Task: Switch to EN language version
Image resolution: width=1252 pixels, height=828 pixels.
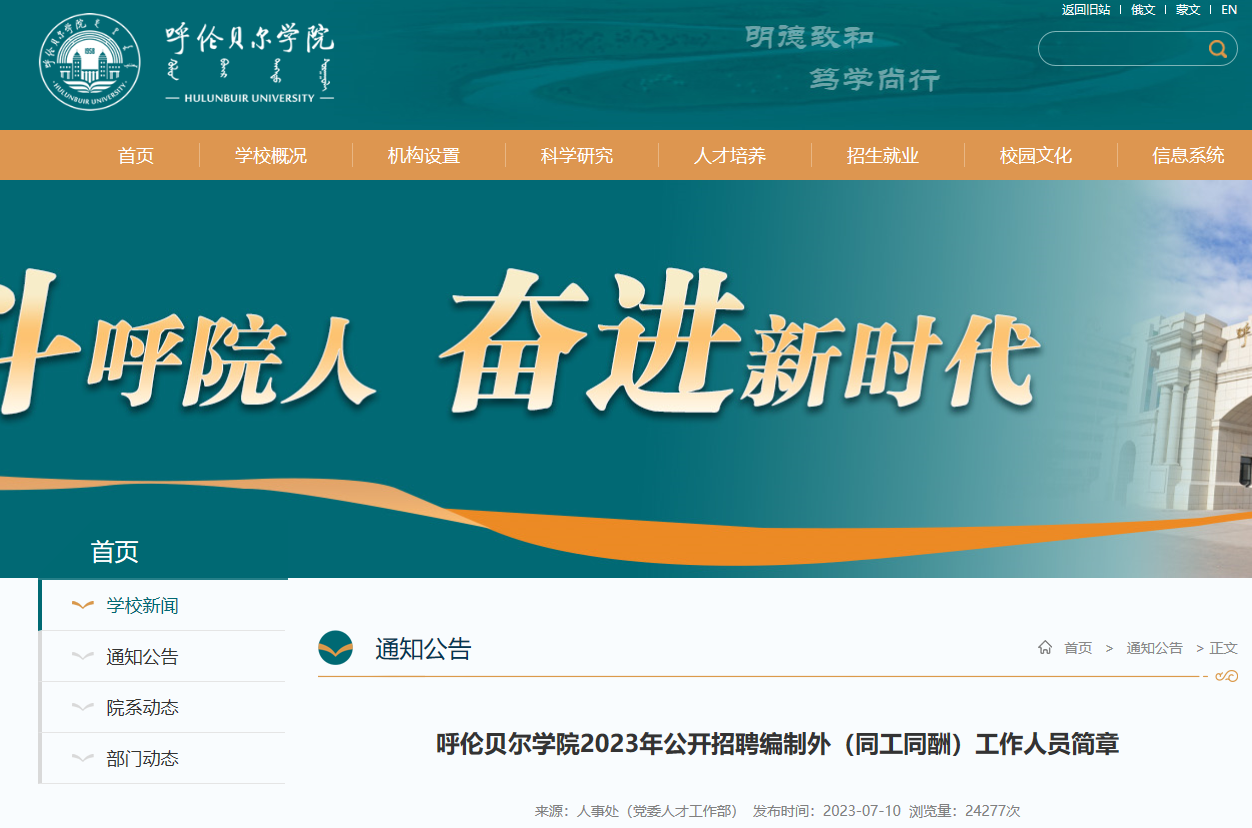Action: tap(1229, 9)
